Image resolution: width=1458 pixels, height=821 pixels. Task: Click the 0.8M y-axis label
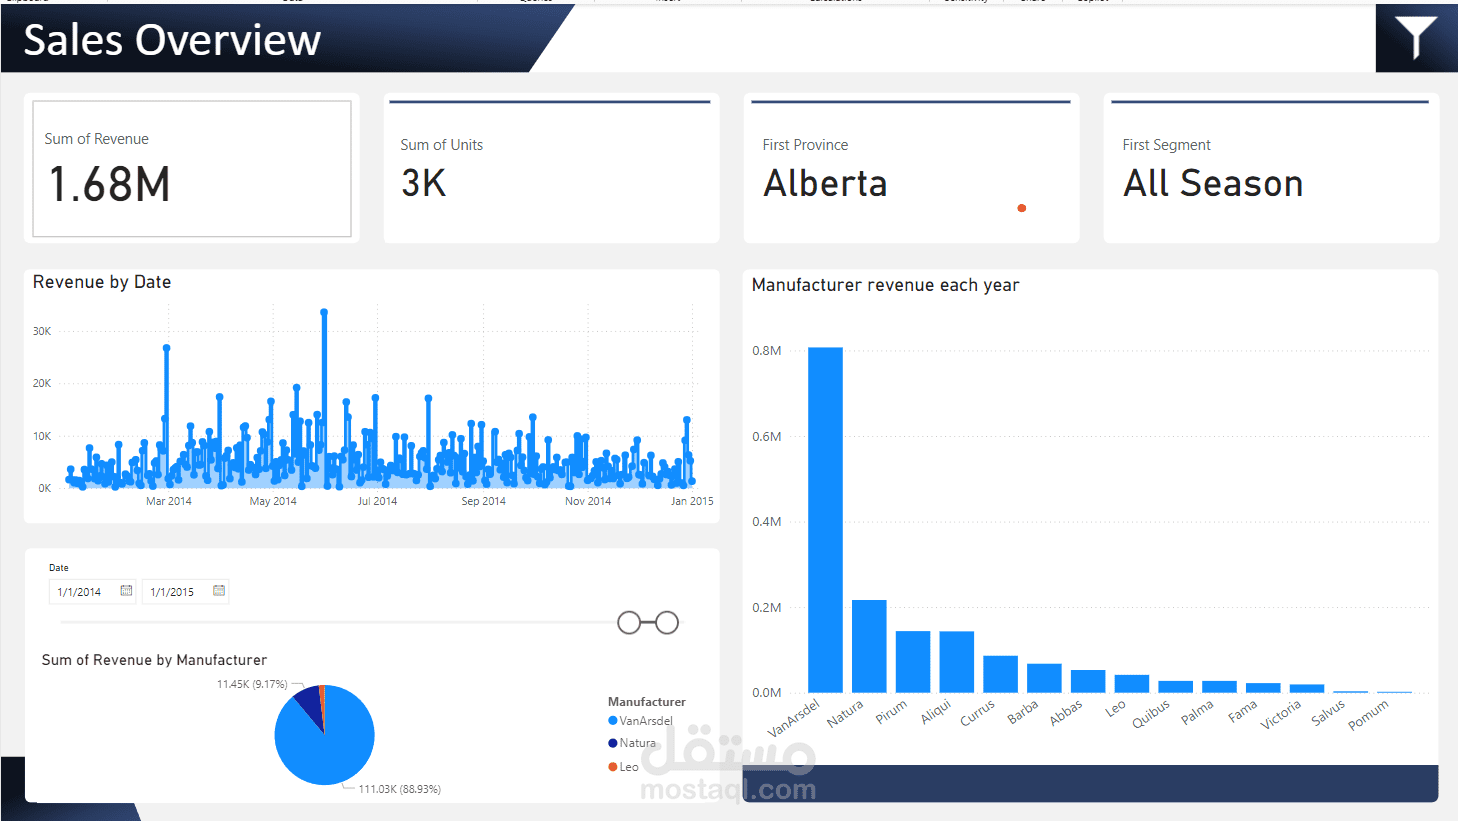click(767, 351)
